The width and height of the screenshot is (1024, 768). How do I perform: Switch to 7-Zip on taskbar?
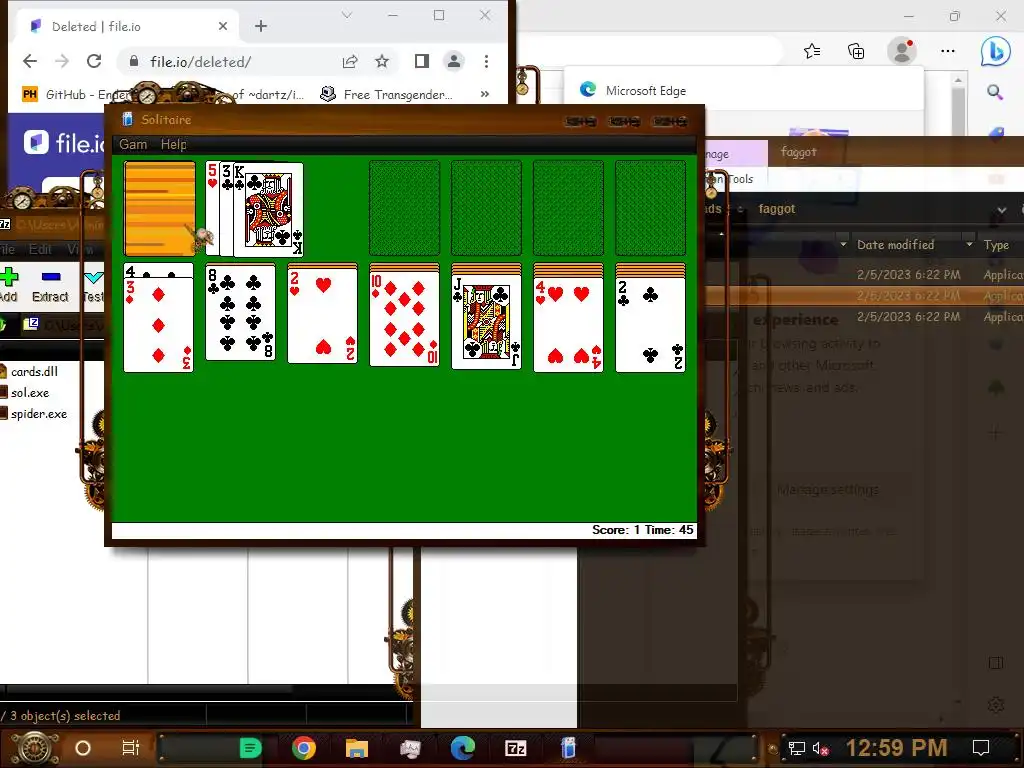(516, 748)
